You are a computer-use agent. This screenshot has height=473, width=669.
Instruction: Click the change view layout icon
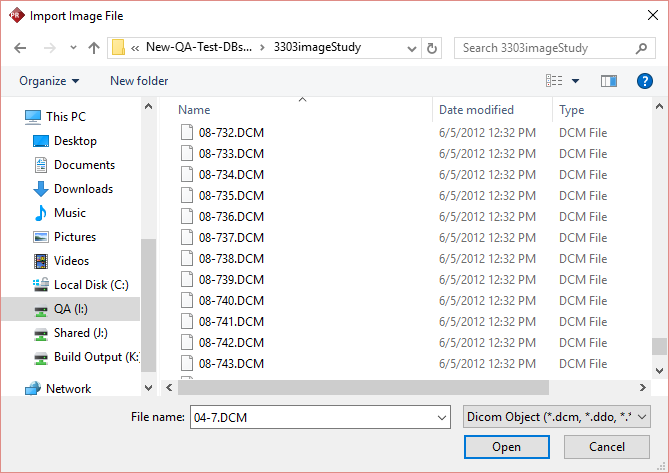coord(554,81)
